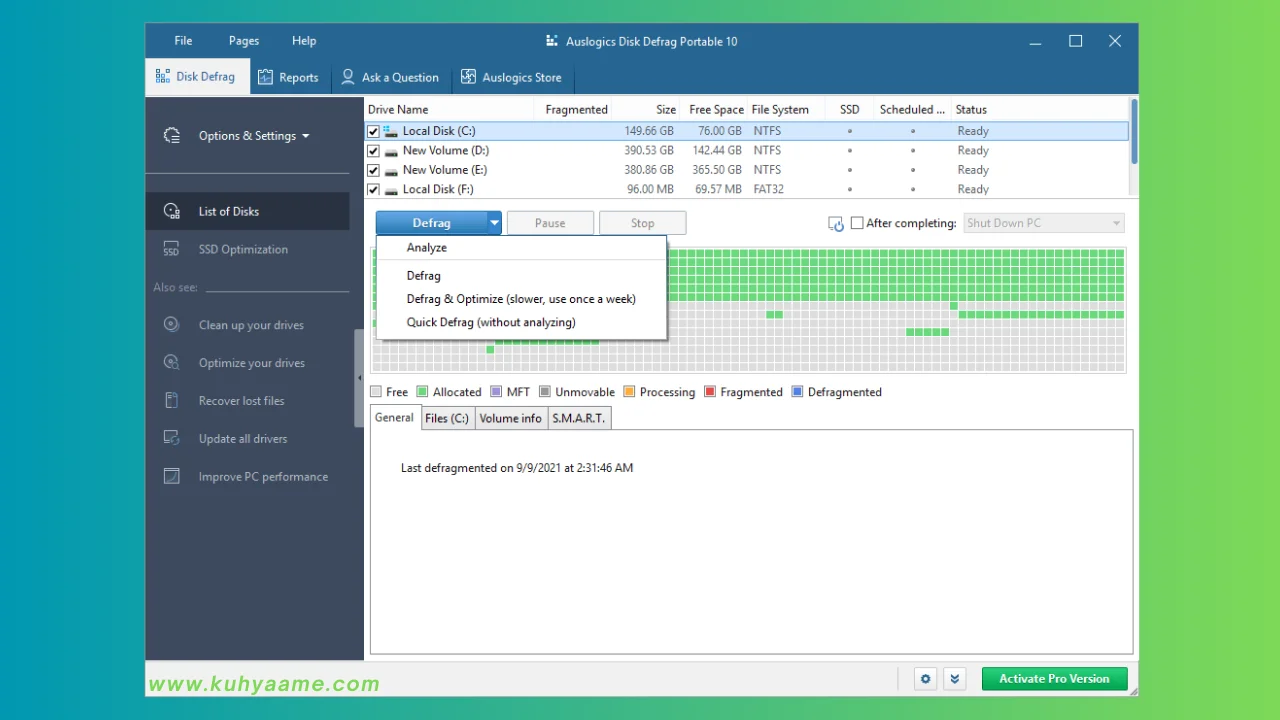Click the Disk Defrag tab icon
1280x720 pixels.
(x=163, y=77)
